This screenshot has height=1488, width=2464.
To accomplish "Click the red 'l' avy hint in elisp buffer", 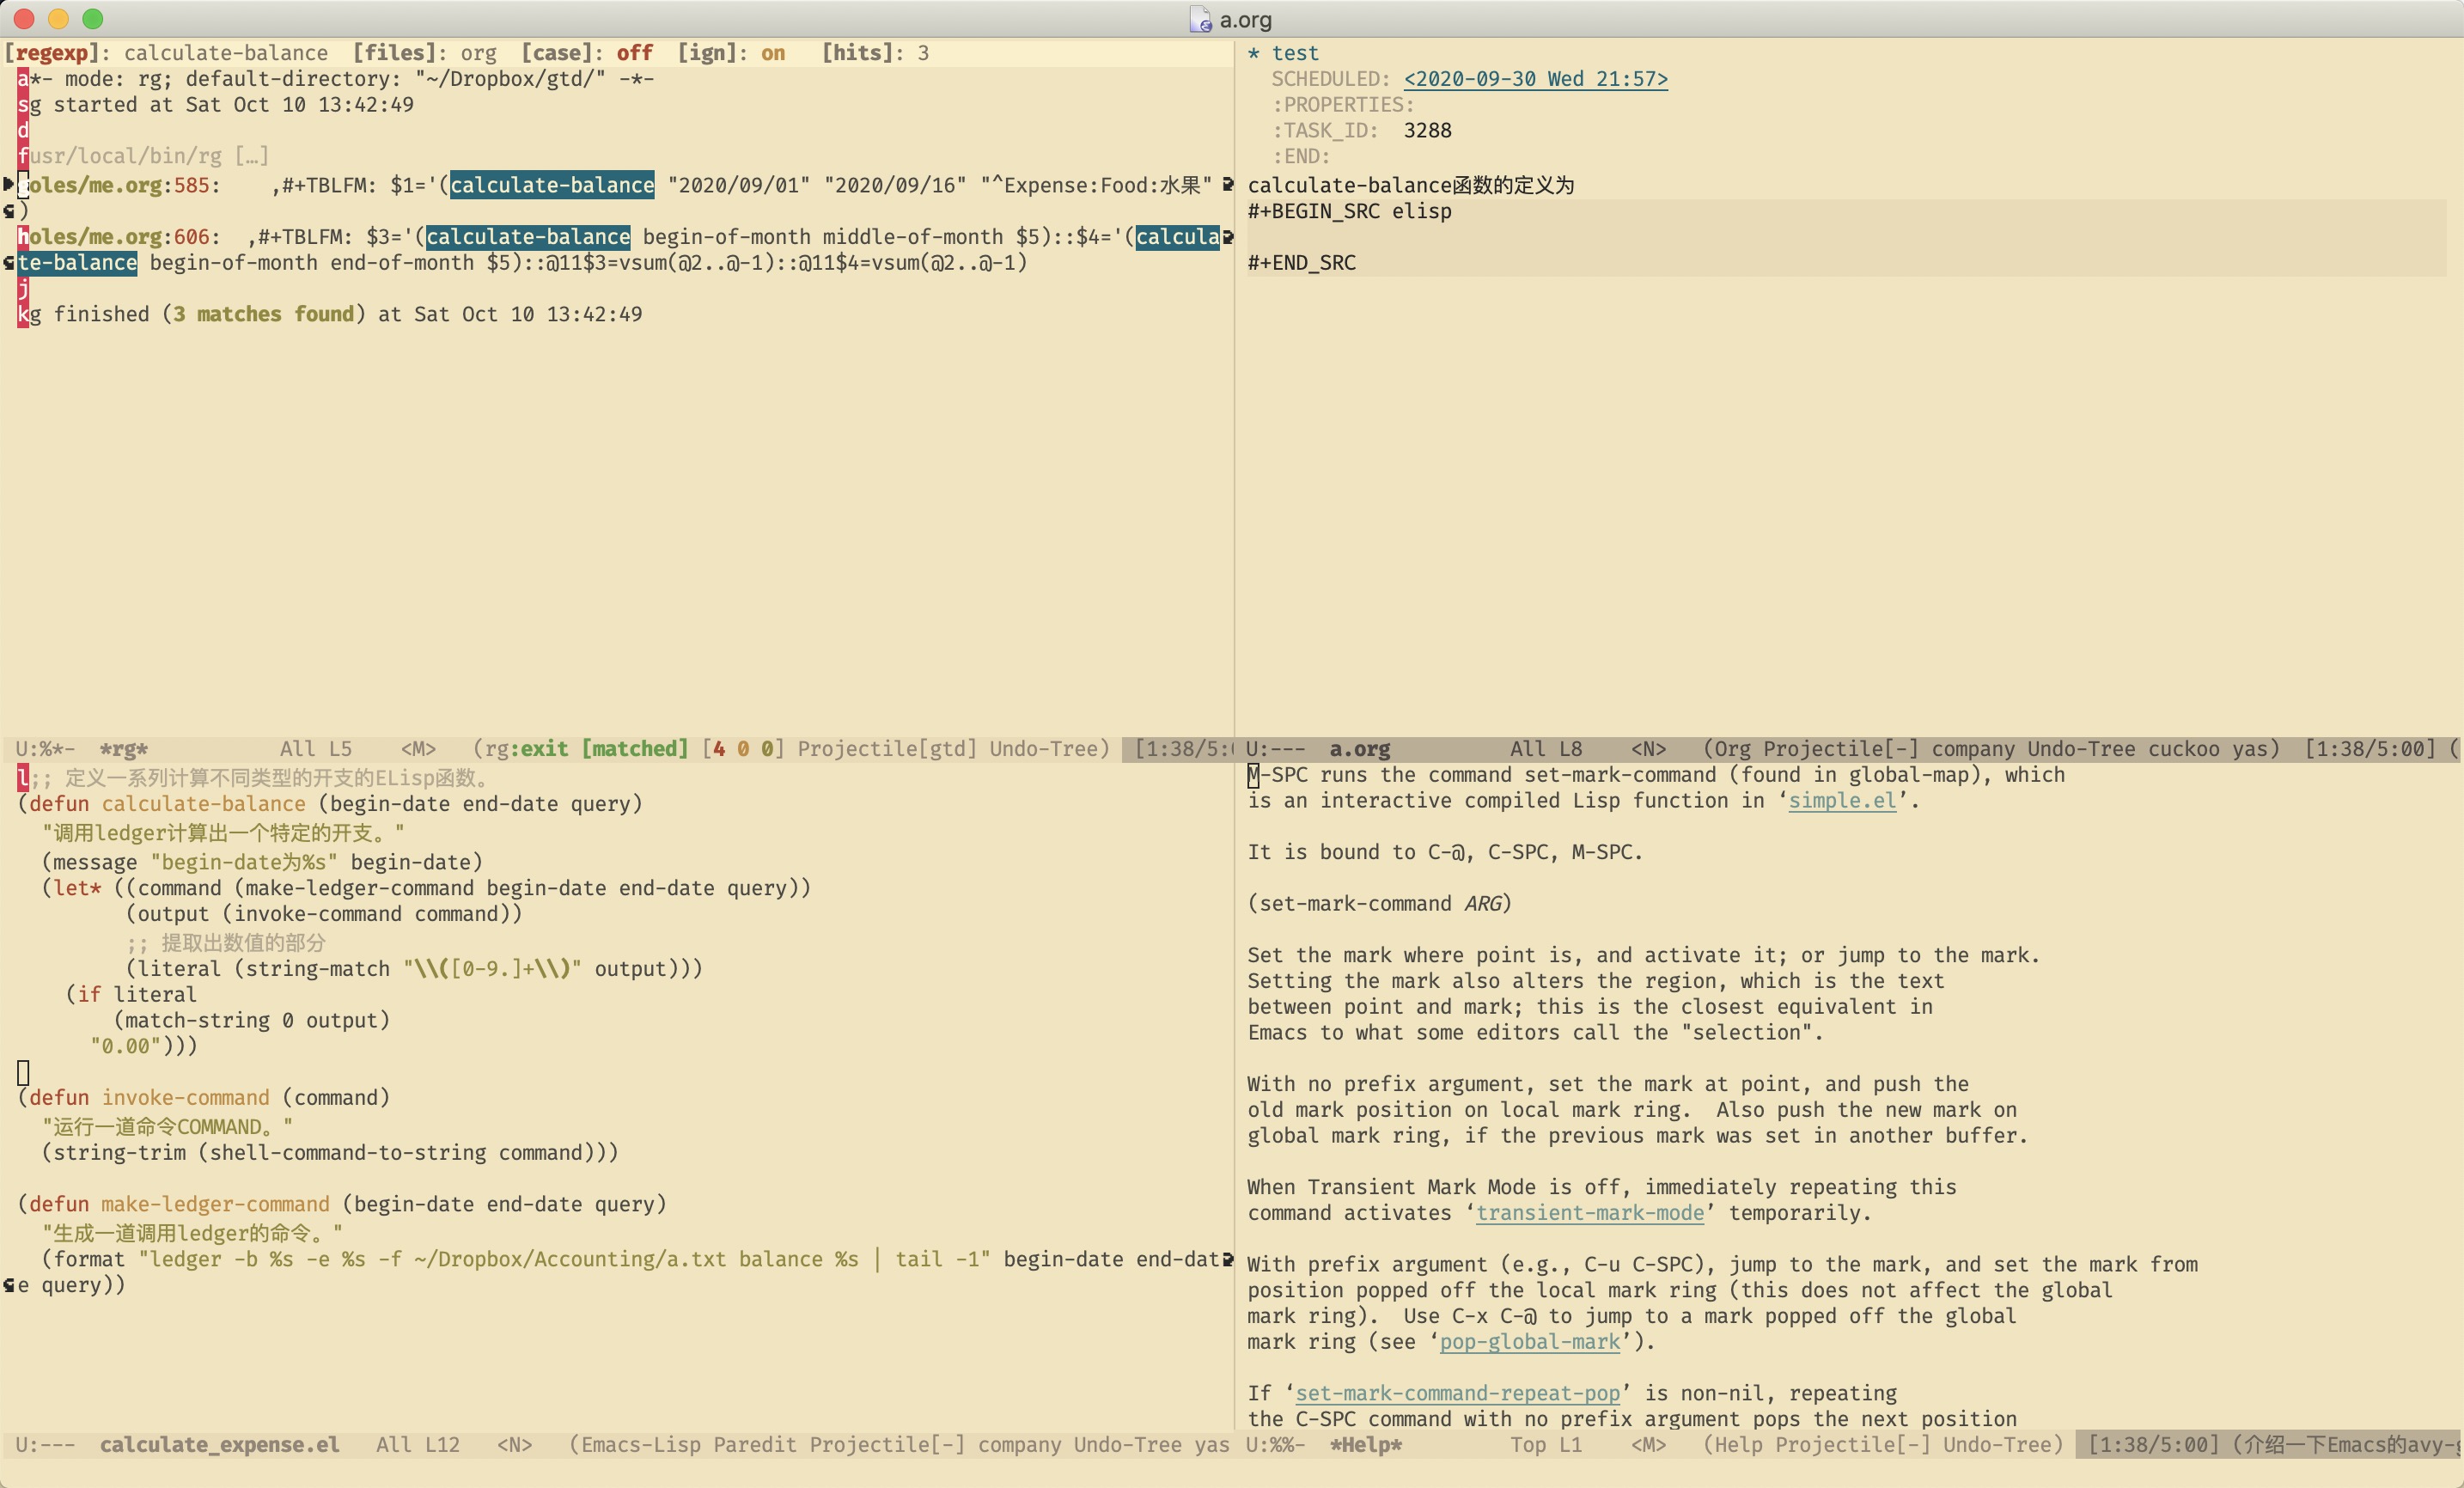I will (x=23, y=777).
